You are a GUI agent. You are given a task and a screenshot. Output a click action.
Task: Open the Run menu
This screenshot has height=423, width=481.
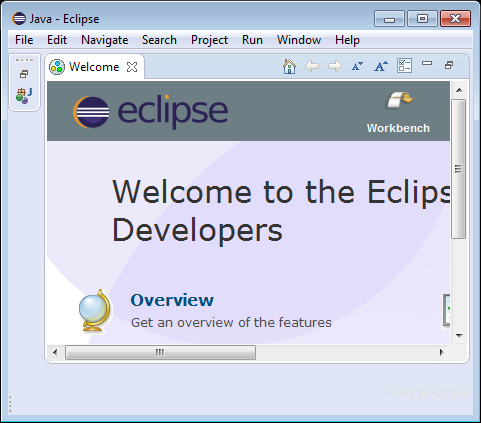point(252,40)
